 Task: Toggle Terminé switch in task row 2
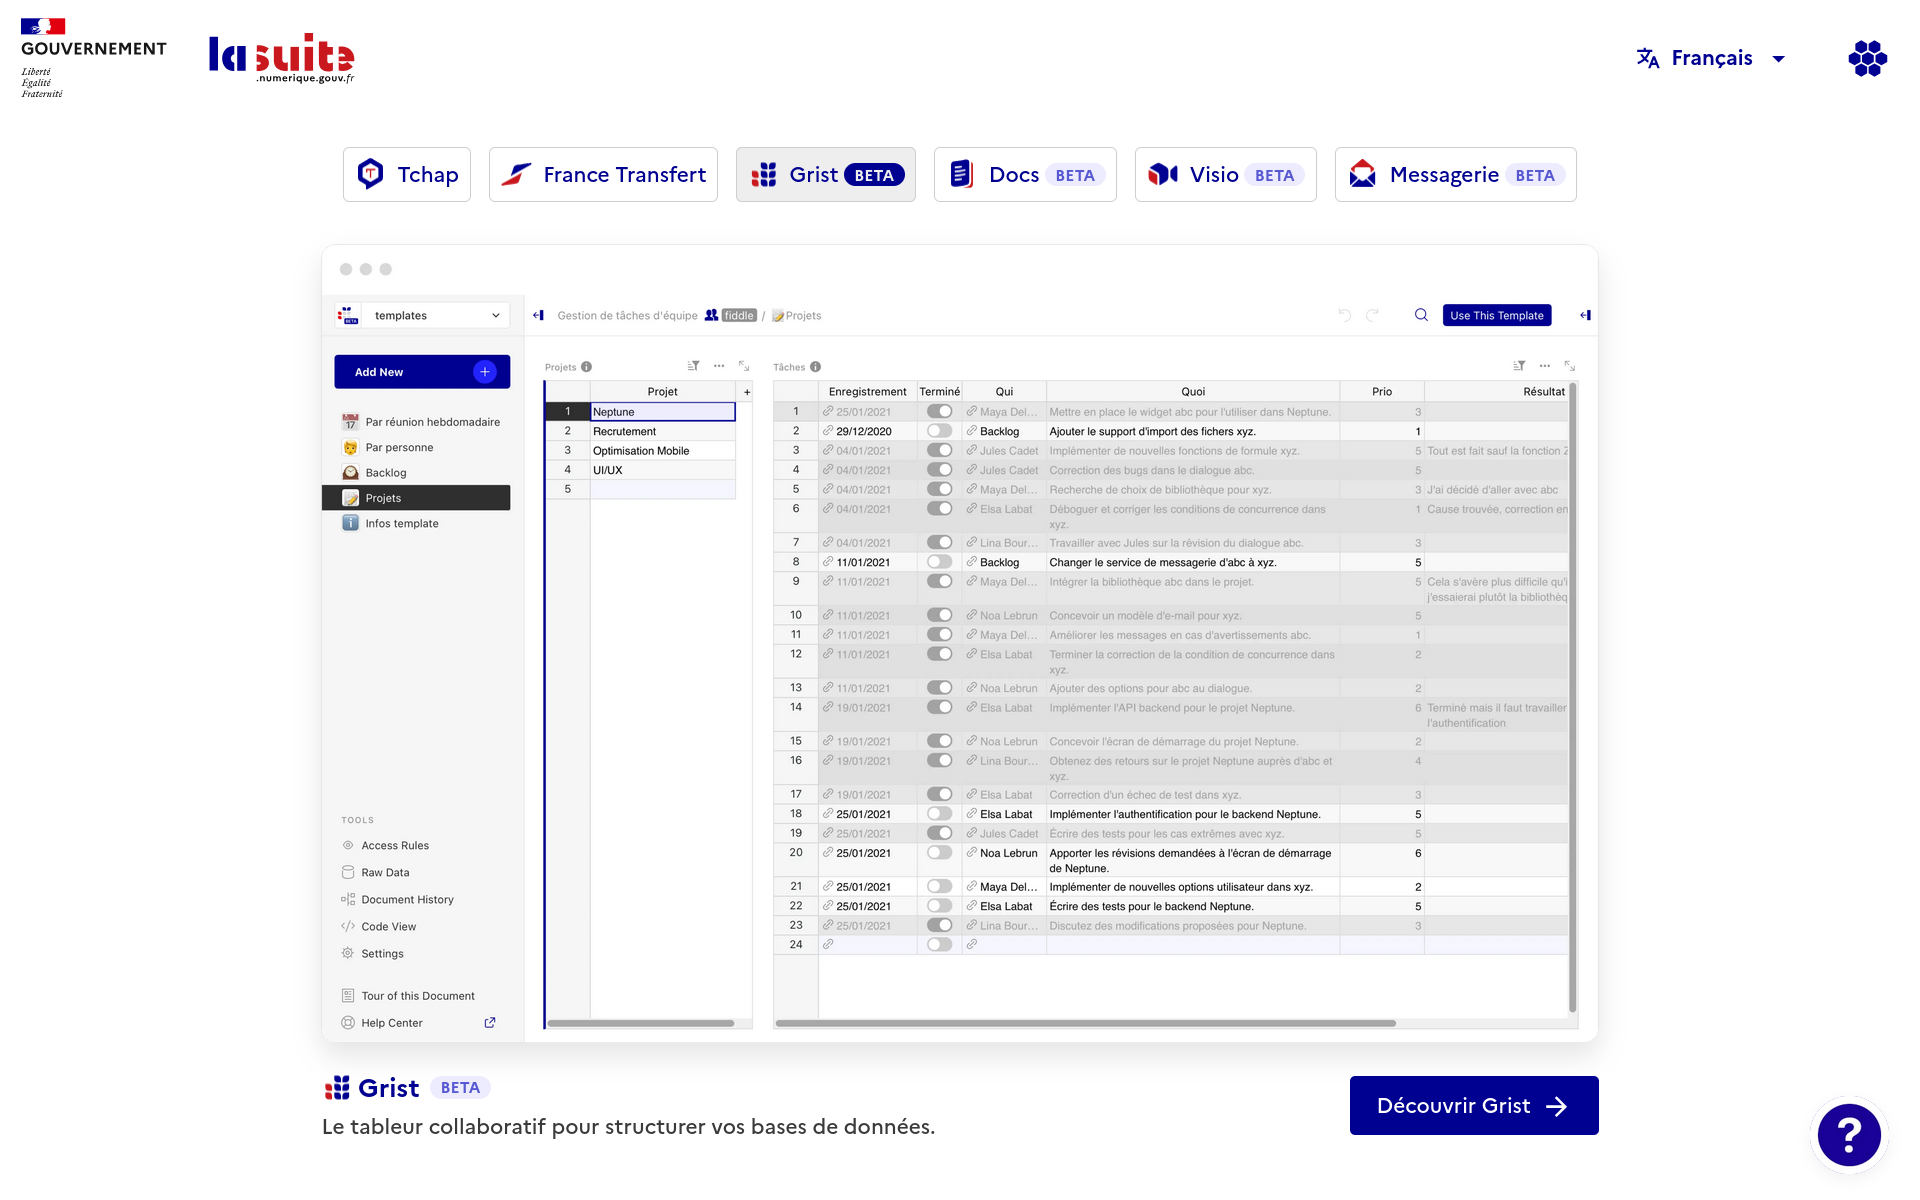939,431
